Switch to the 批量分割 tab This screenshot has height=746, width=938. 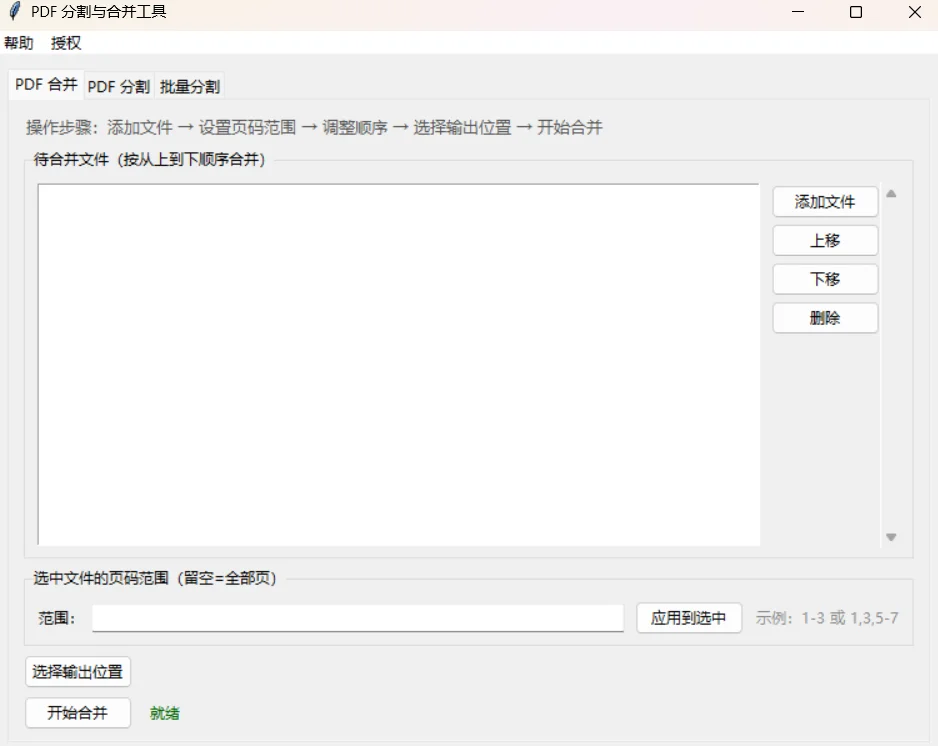[x=190, y=87]
